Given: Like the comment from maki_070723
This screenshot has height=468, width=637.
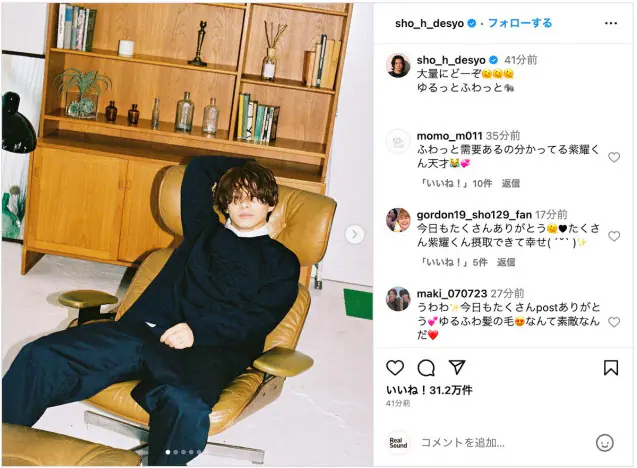Looking at the screenshot, I should [x=614, y=322].
